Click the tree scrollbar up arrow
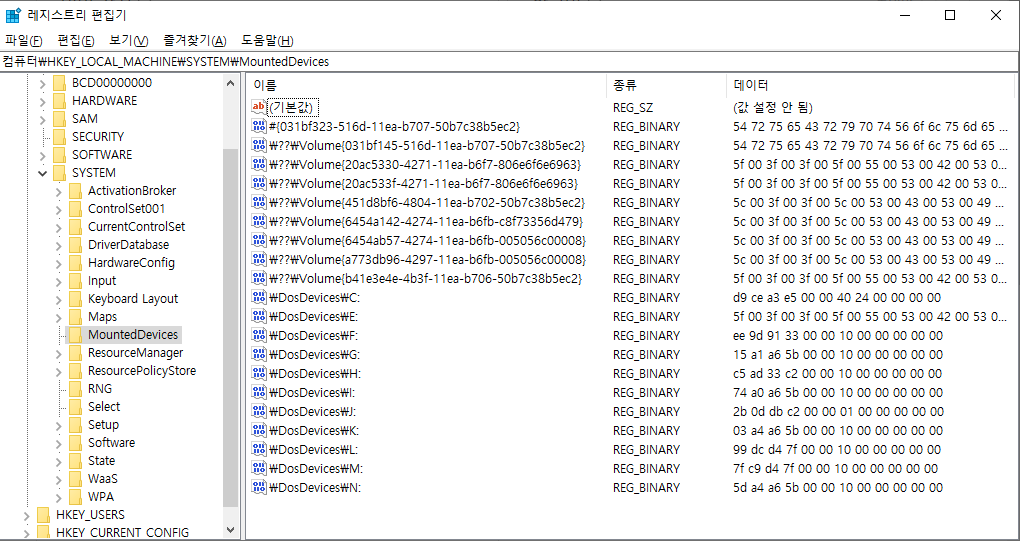Screen dimensions: 1020x541 pos(230,83)
